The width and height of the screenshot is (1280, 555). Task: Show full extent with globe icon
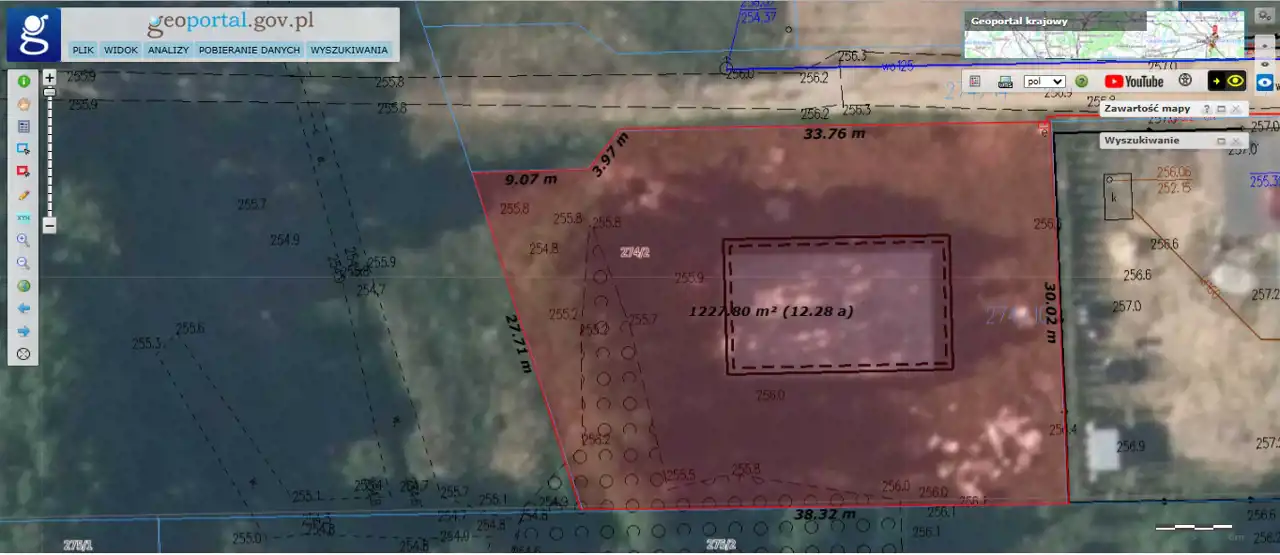click(23, 286)
